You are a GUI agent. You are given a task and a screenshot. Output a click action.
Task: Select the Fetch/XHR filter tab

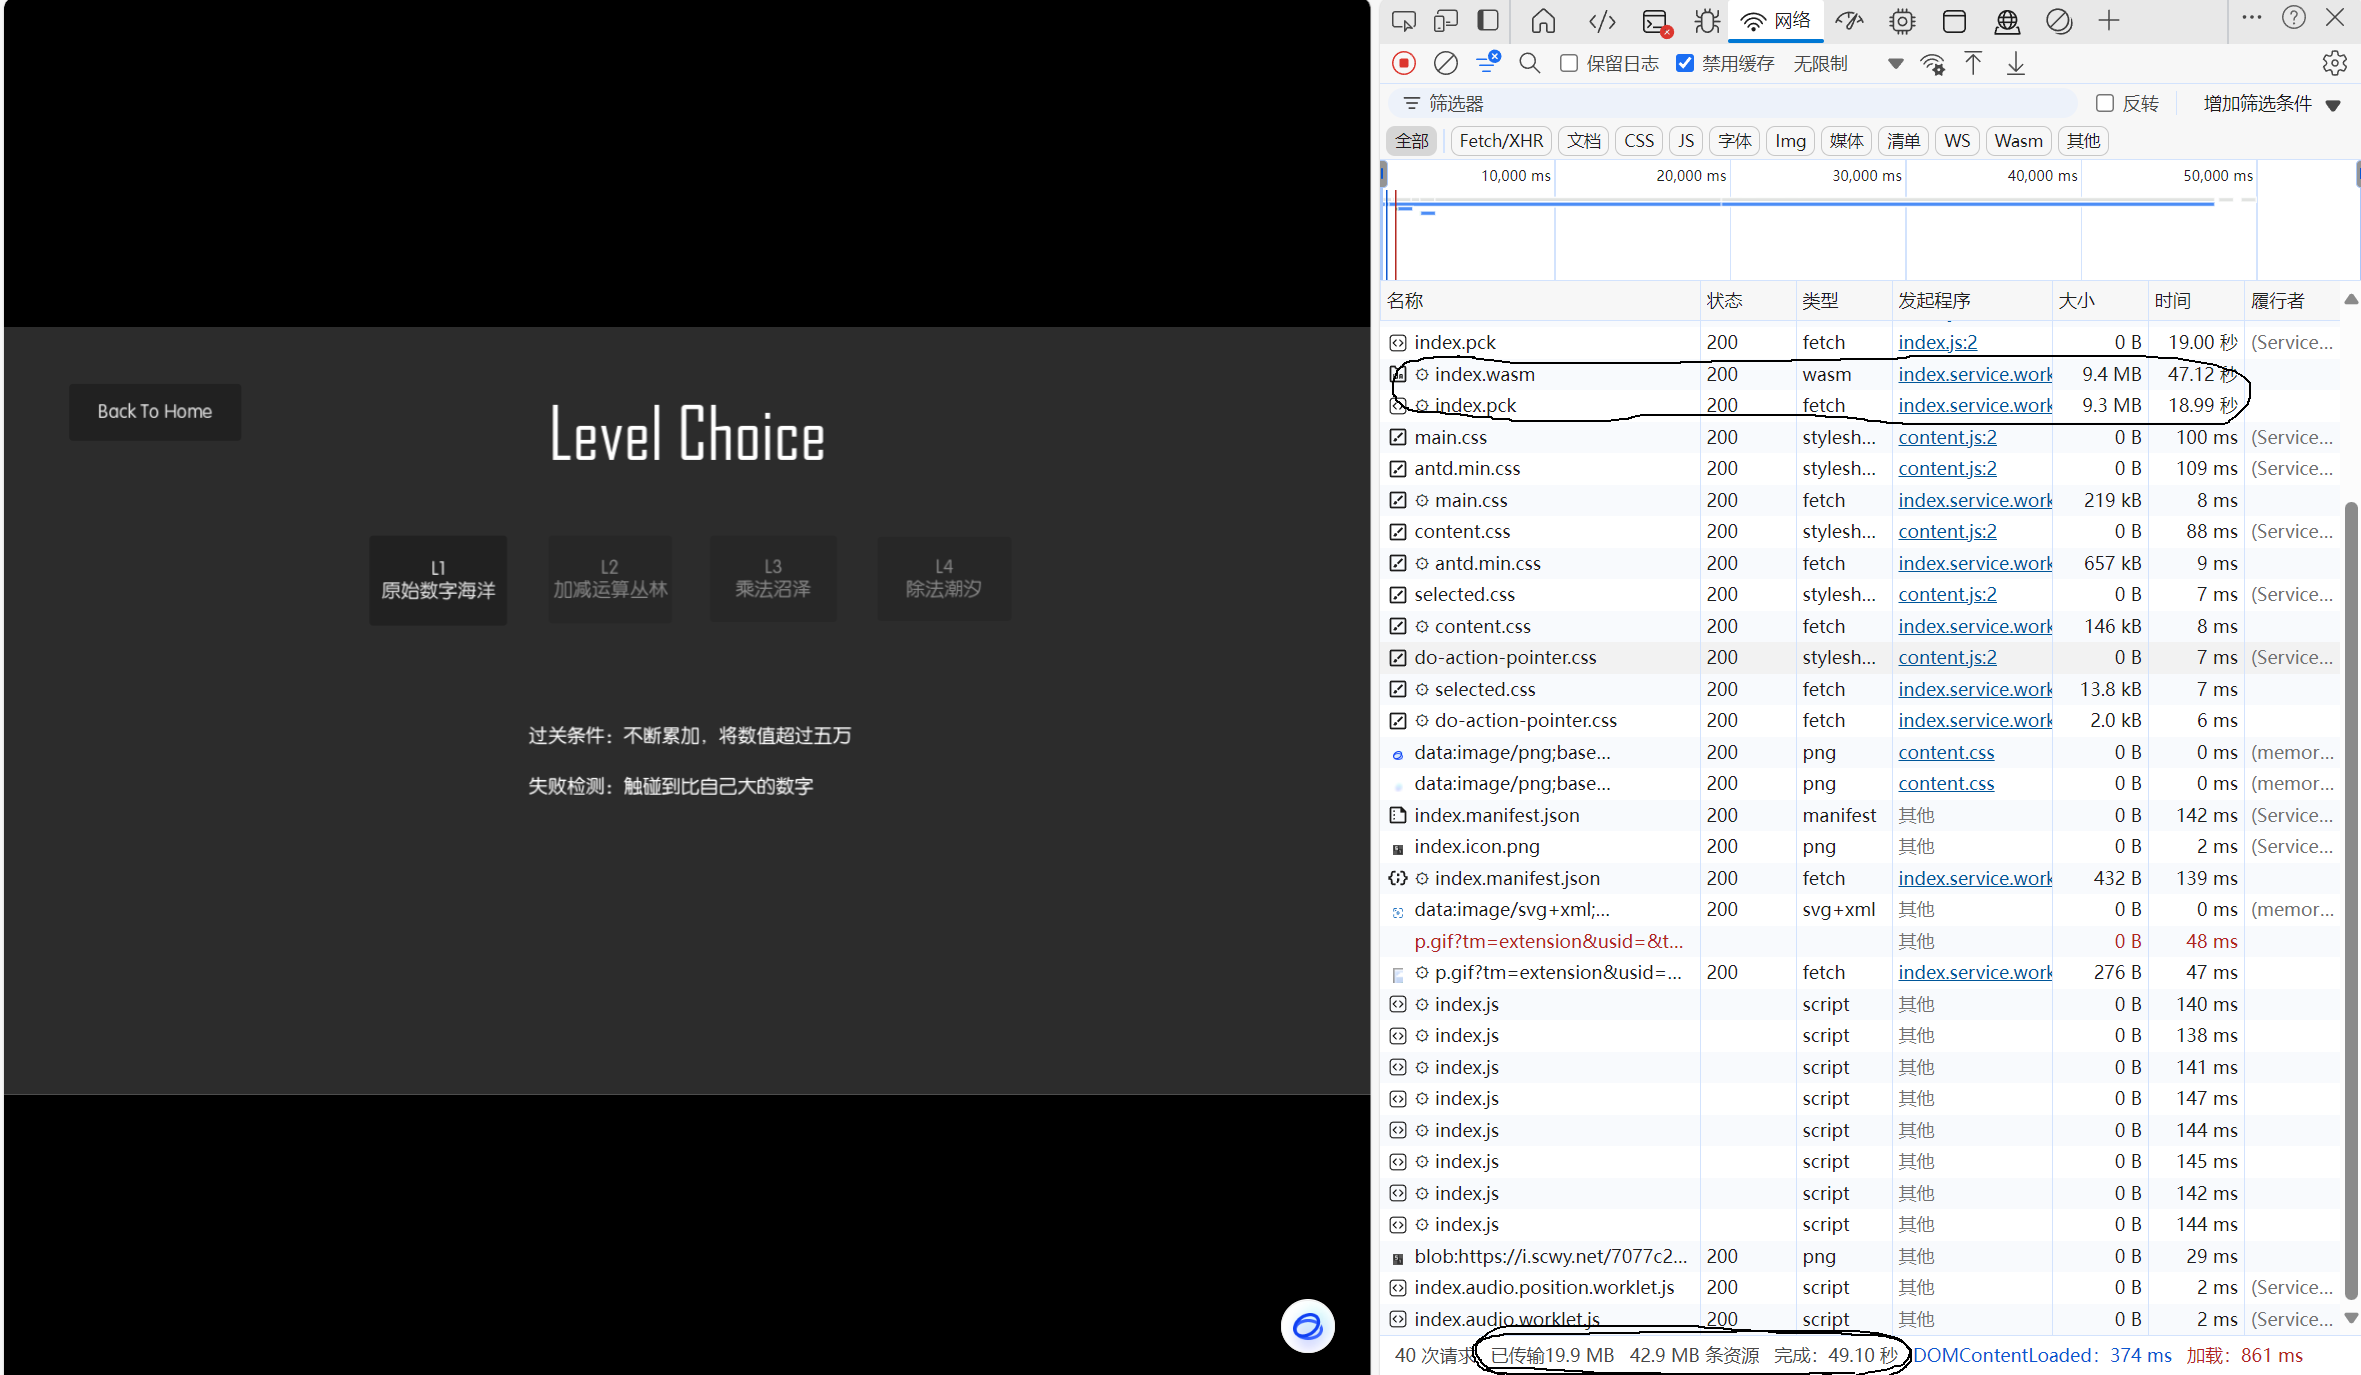coord(1500,141)
